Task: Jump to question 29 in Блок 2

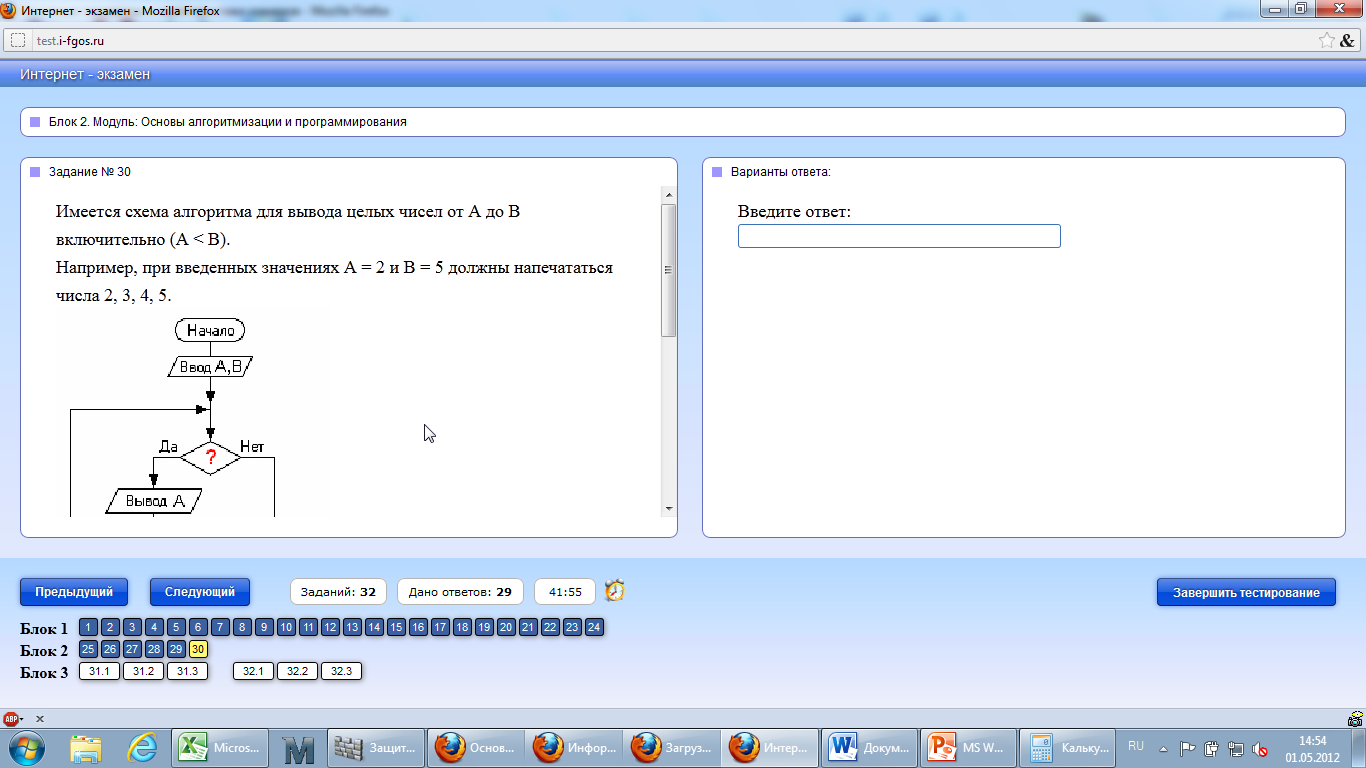Action: [176, 650]
